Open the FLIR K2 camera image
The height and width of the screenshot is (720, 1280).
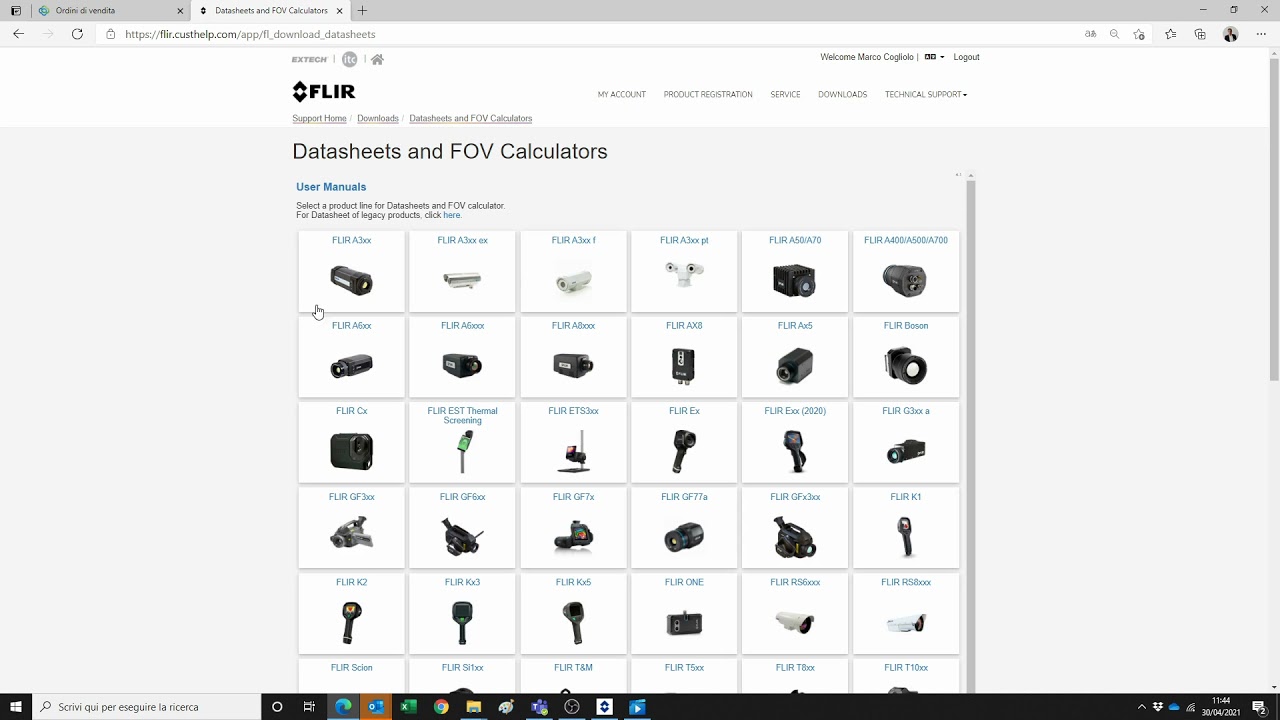point(351,623)
